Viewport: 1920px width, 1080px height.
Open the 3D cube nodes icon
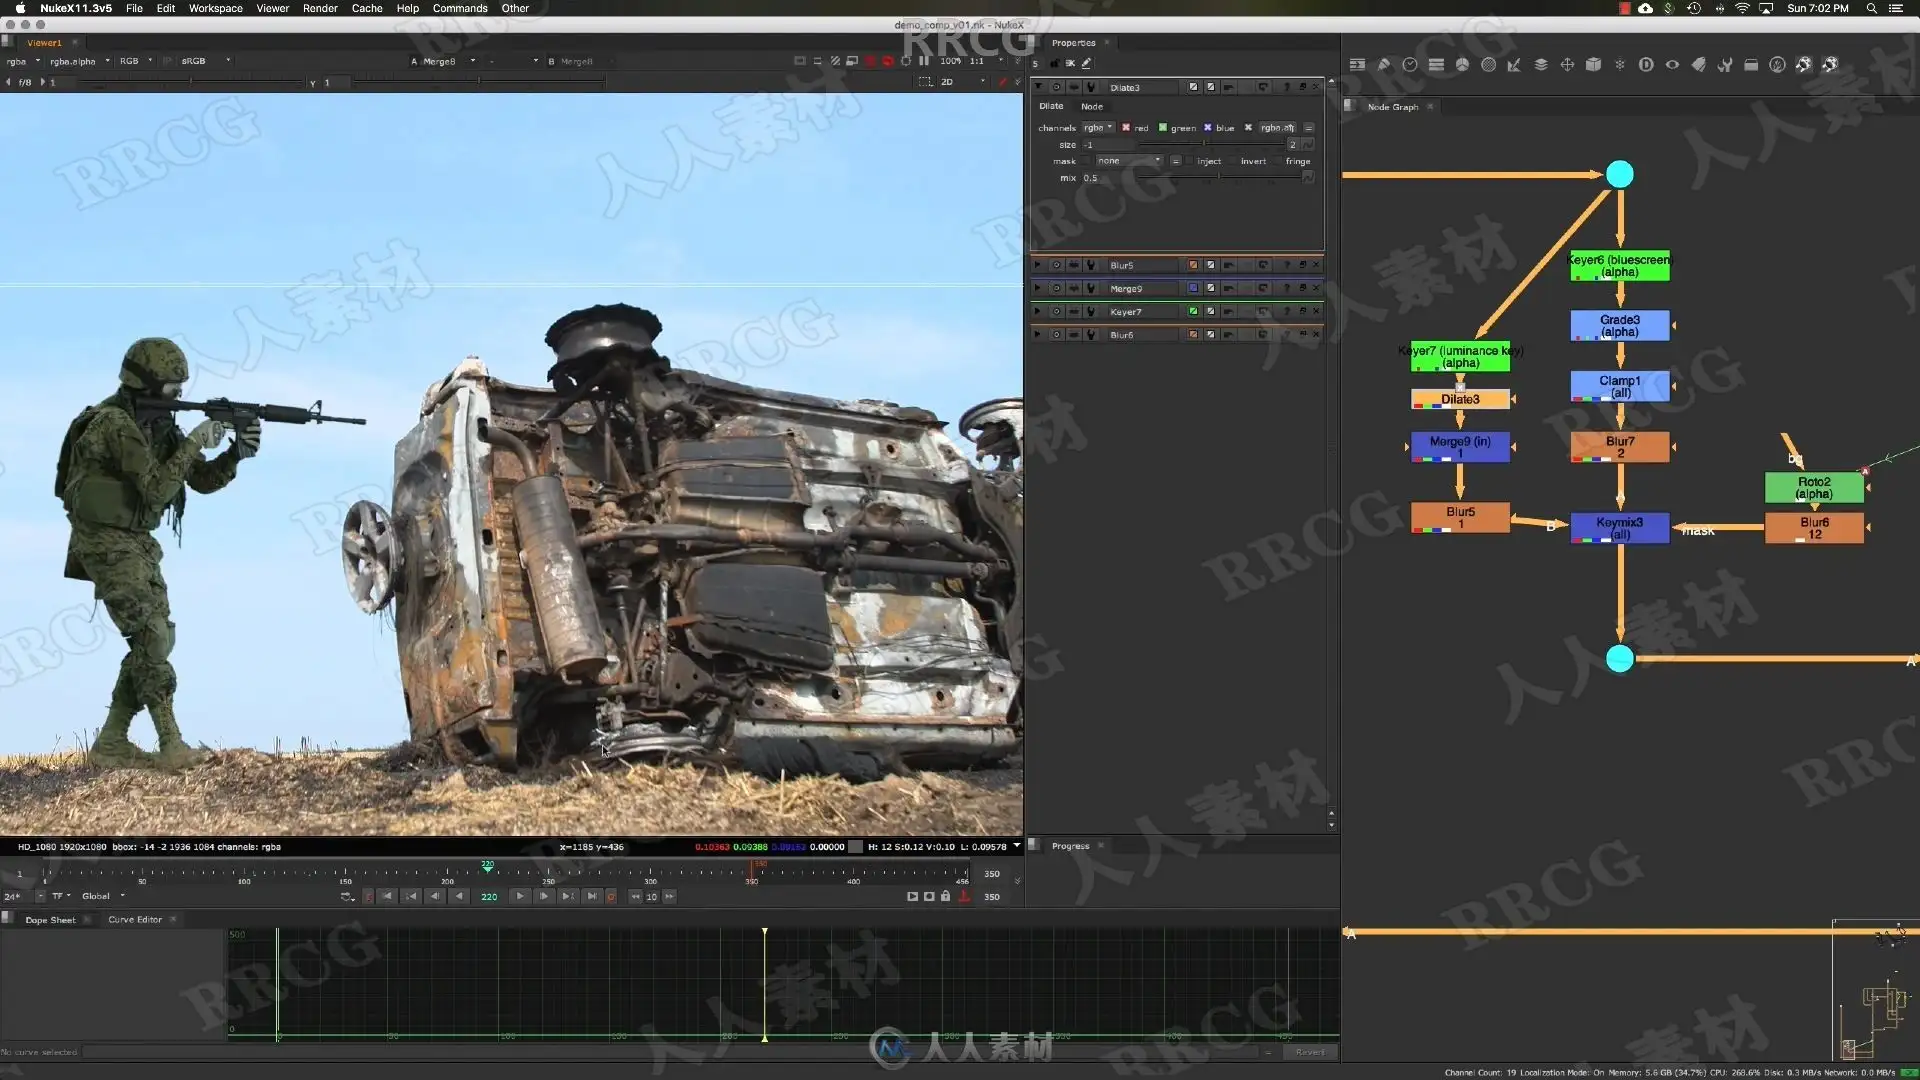click(1593, 65)
